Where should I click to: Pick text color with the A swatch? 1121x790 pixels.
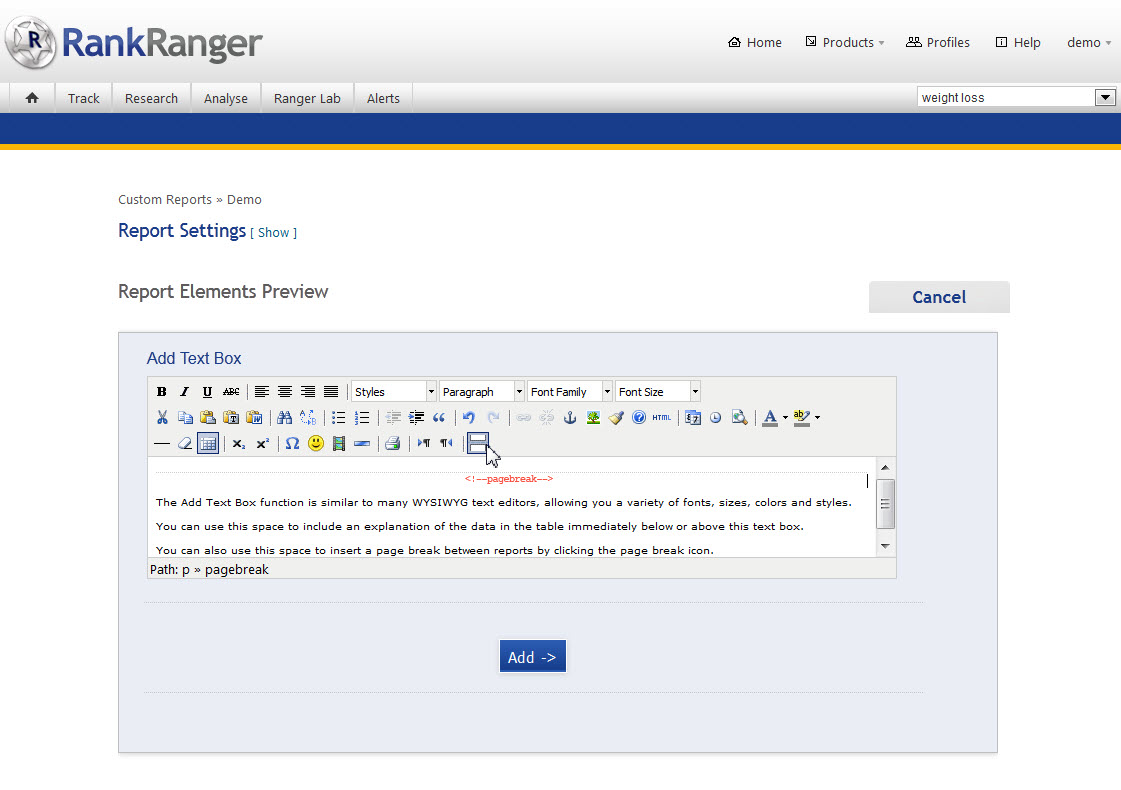click(768, 418)
